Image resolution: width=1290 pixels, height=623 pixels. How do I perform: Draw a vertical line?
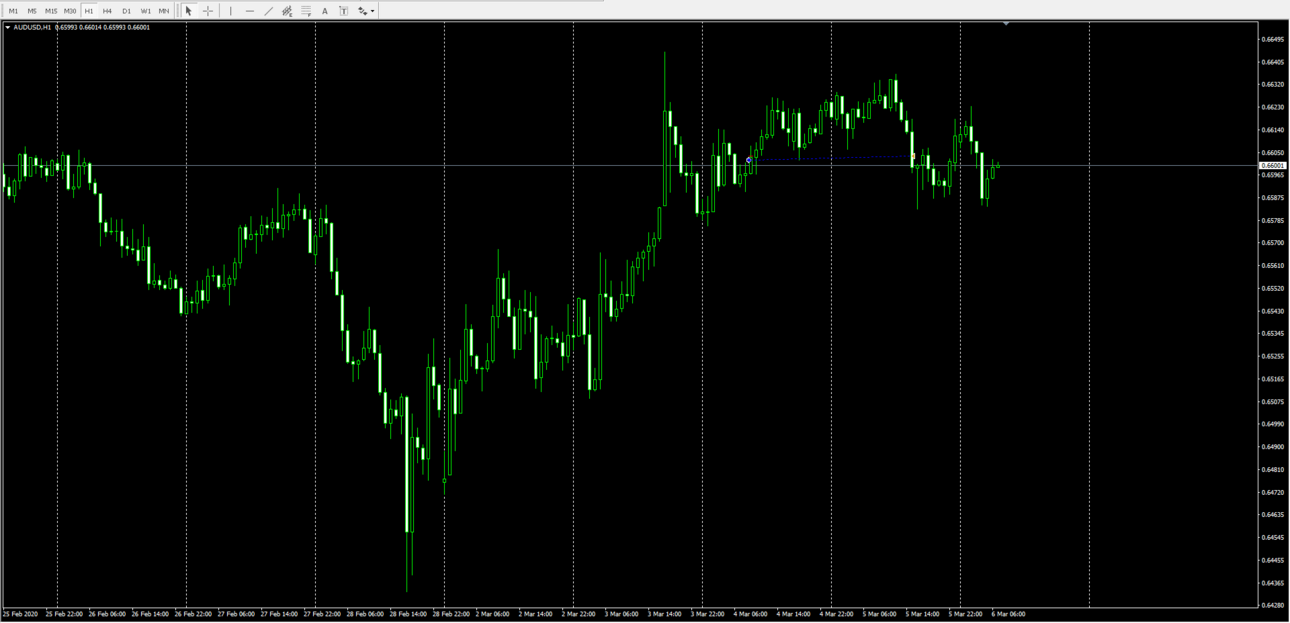click(231, 11)
